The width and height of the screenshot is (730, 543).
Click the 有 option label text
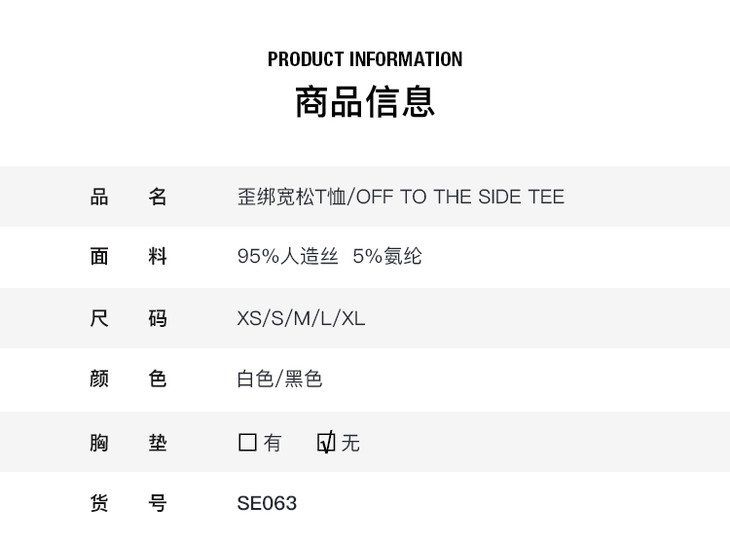click(x=273, y=443)
